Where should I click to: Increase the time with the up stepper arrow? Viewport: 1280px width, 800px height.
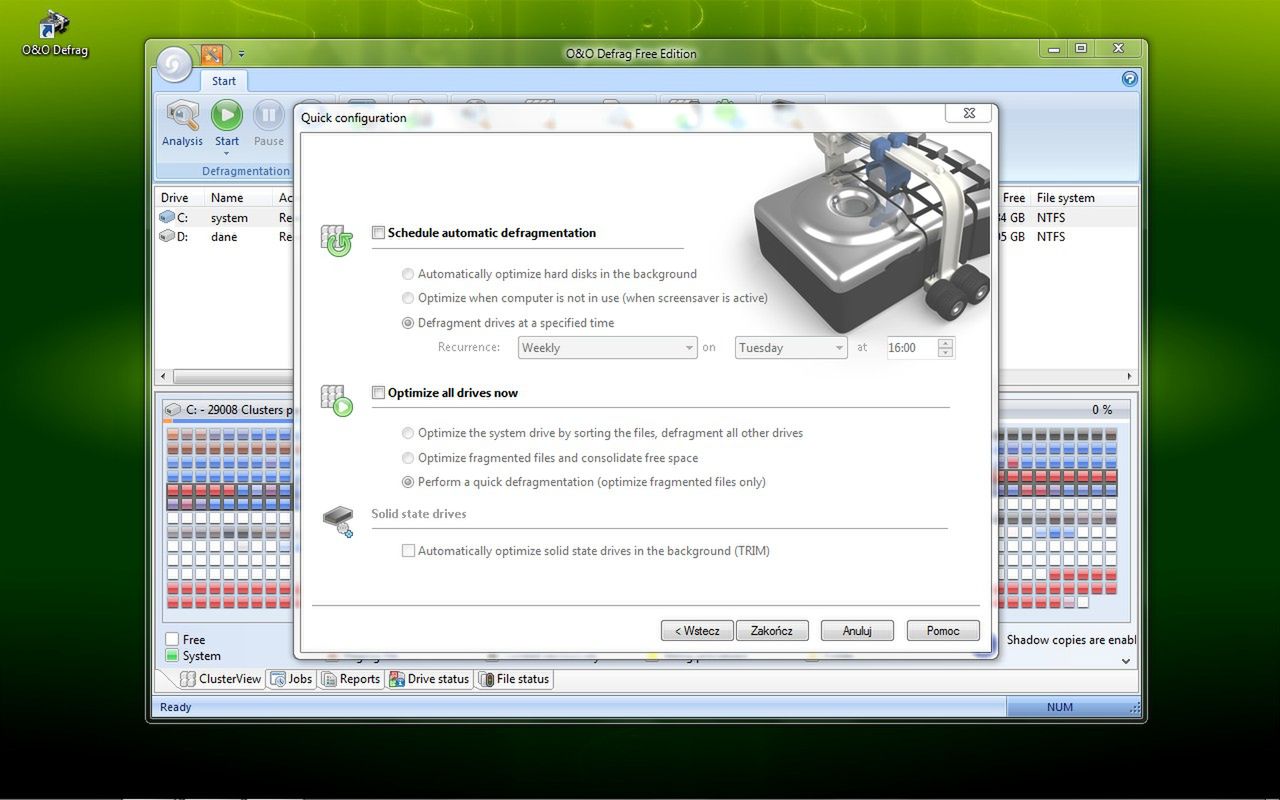click(x=946, y=343)
